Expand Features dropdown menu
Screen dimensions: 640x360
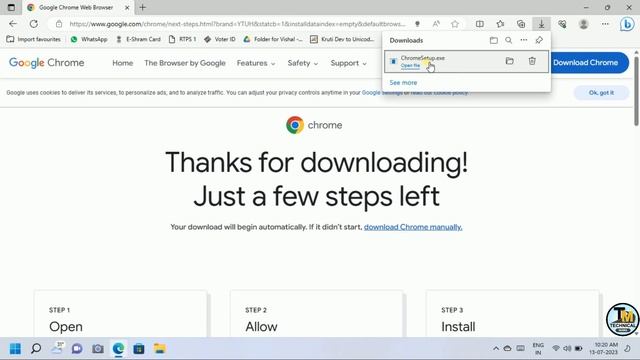256,63
